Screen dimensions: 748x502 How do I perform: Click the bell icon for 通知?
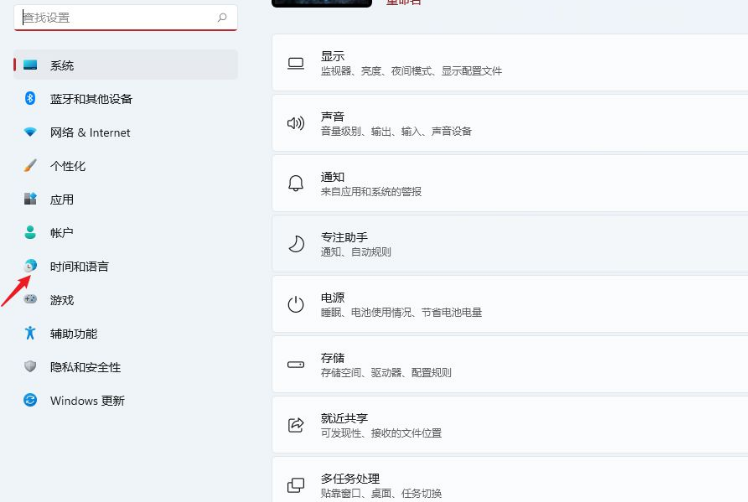[296, 183]
